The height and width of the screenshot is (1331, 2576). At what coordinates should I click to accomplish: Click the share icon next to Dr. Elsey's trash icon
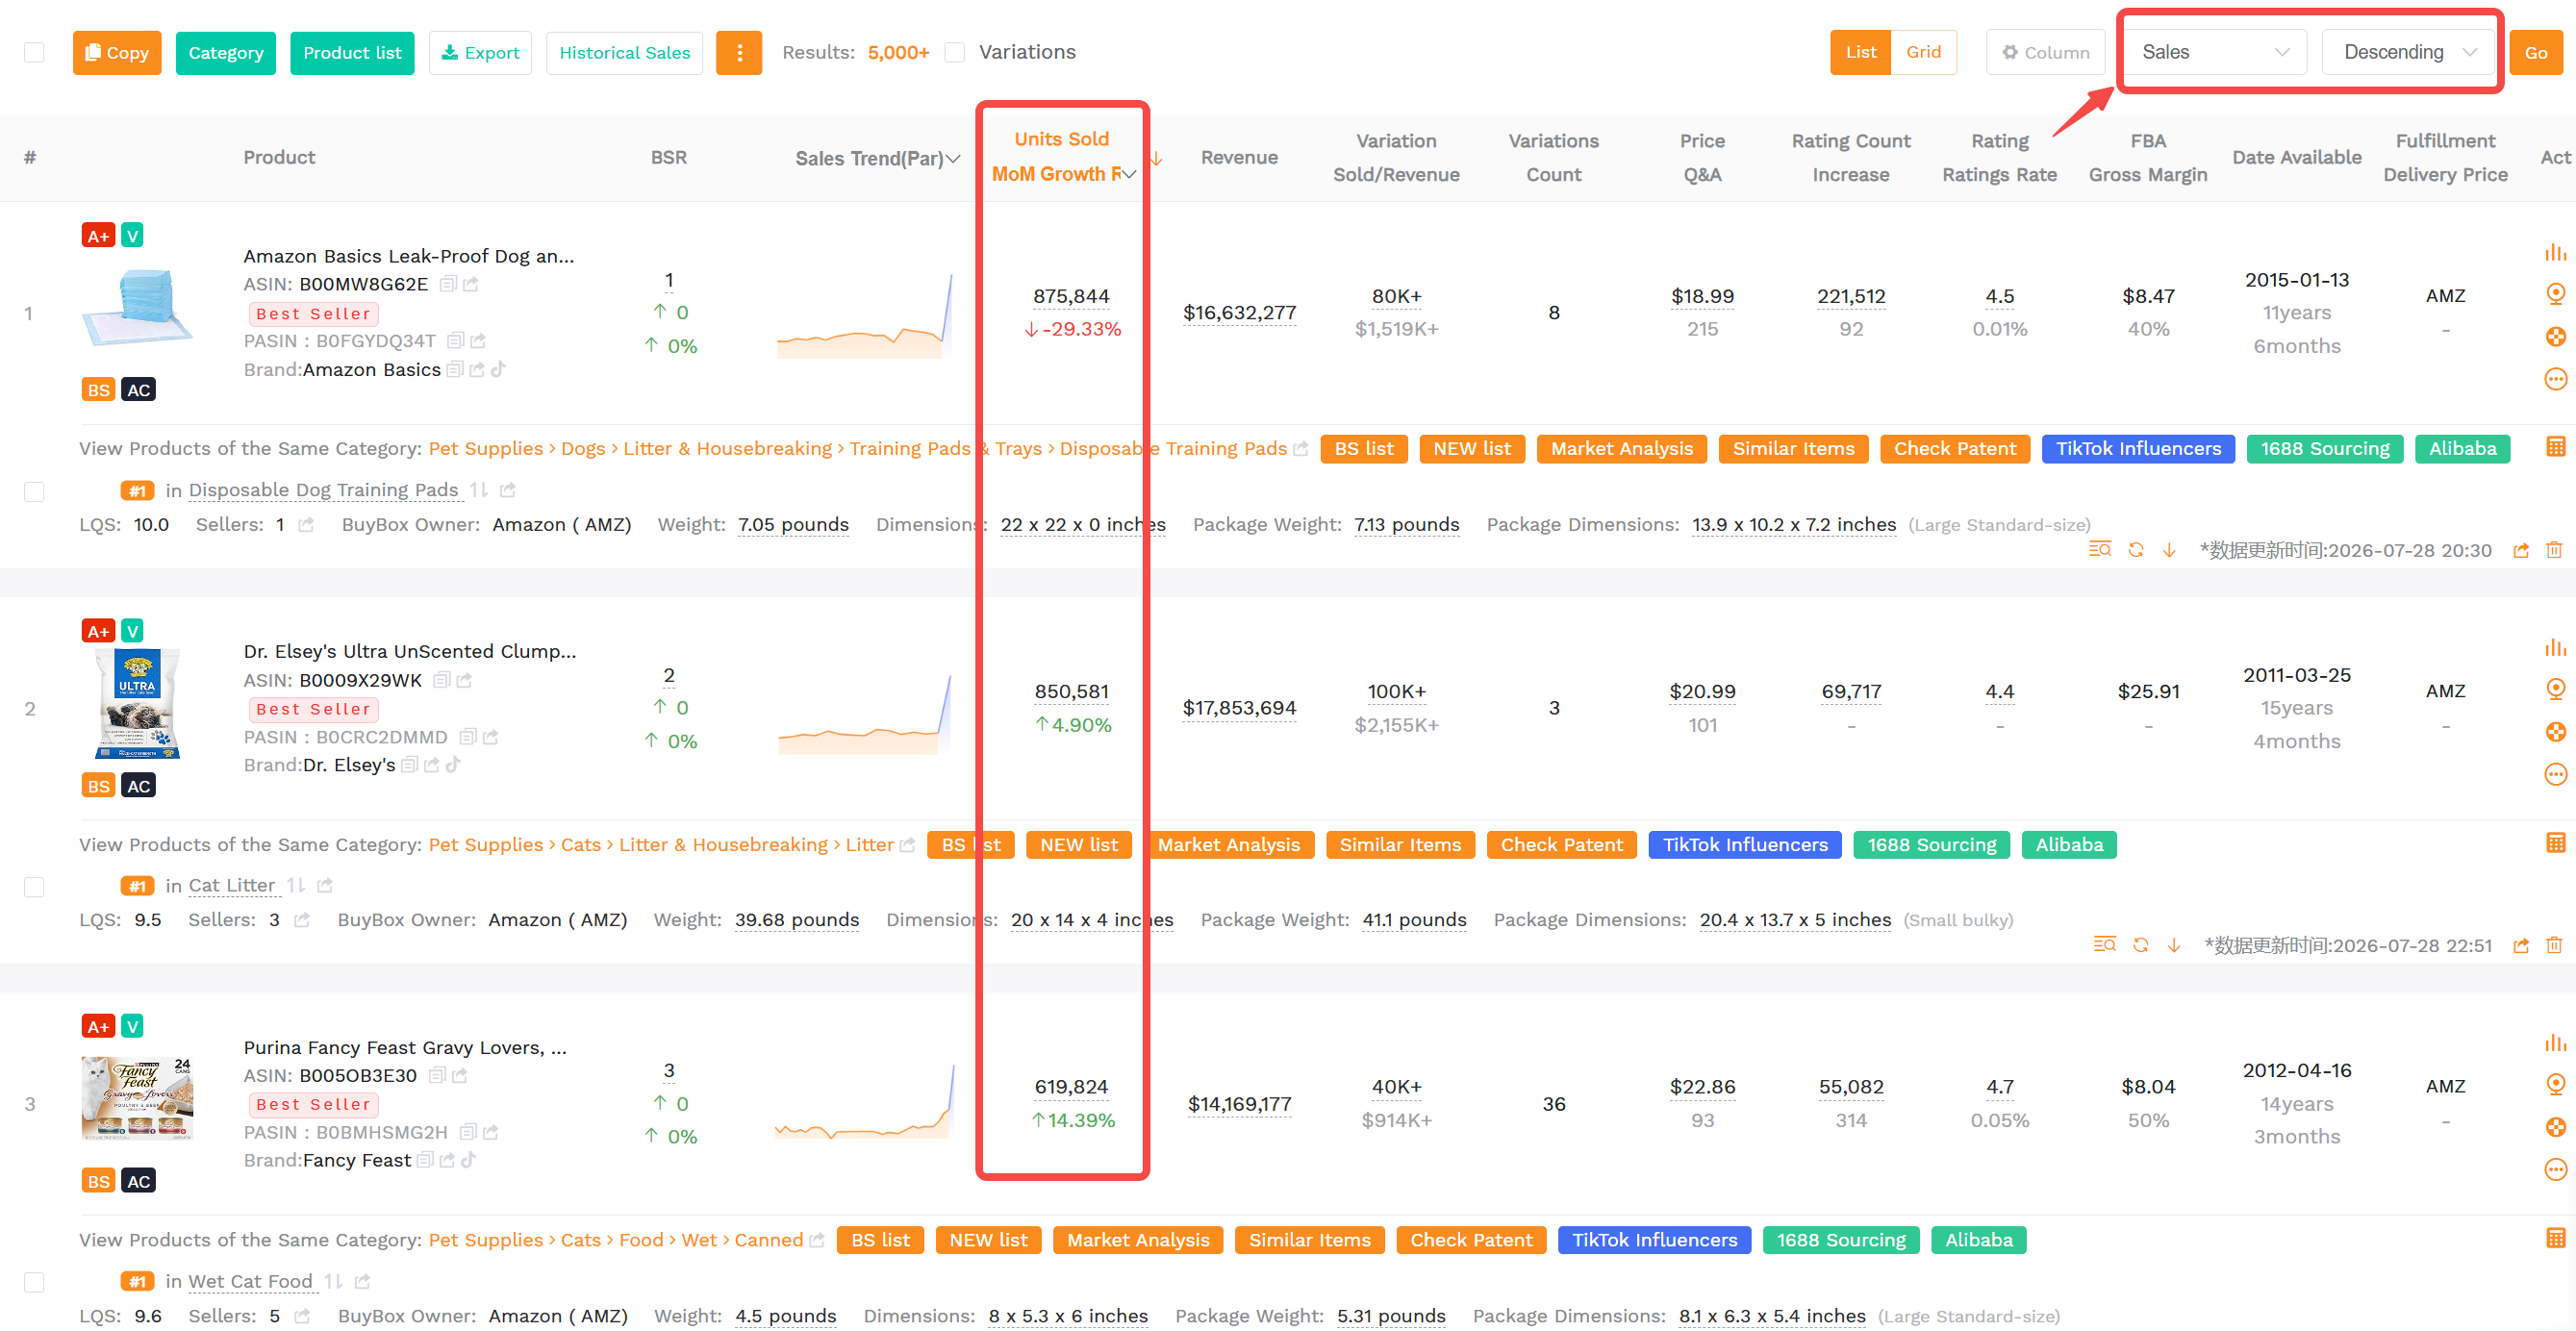tap(2520, 946)
